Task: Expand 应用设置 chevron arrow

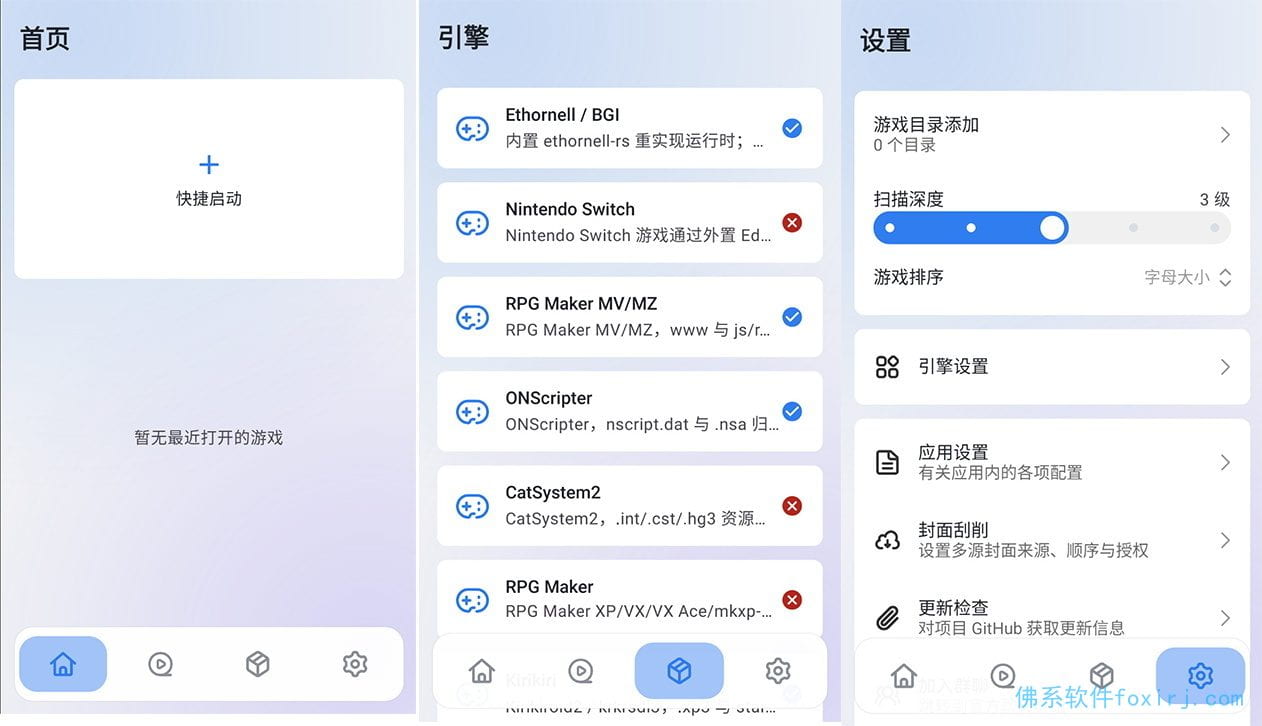Action: [x=1225, y=462]
